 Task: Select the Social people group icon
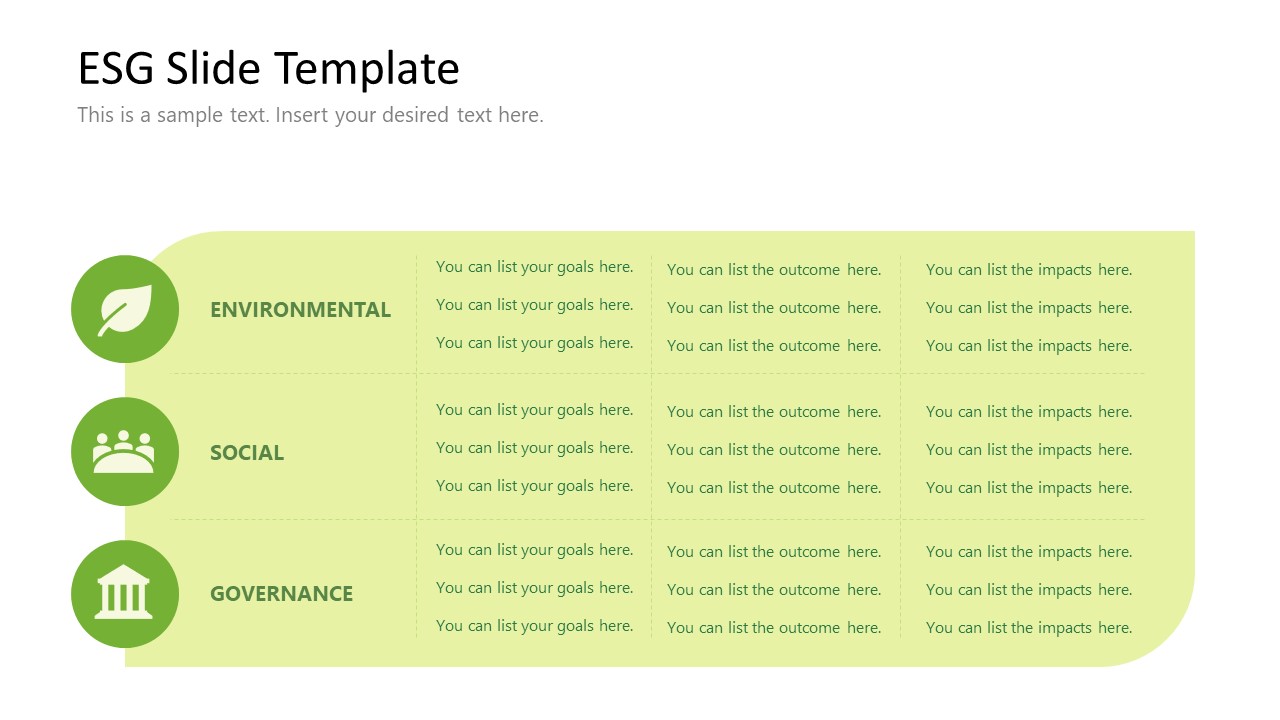click(125, 452)
